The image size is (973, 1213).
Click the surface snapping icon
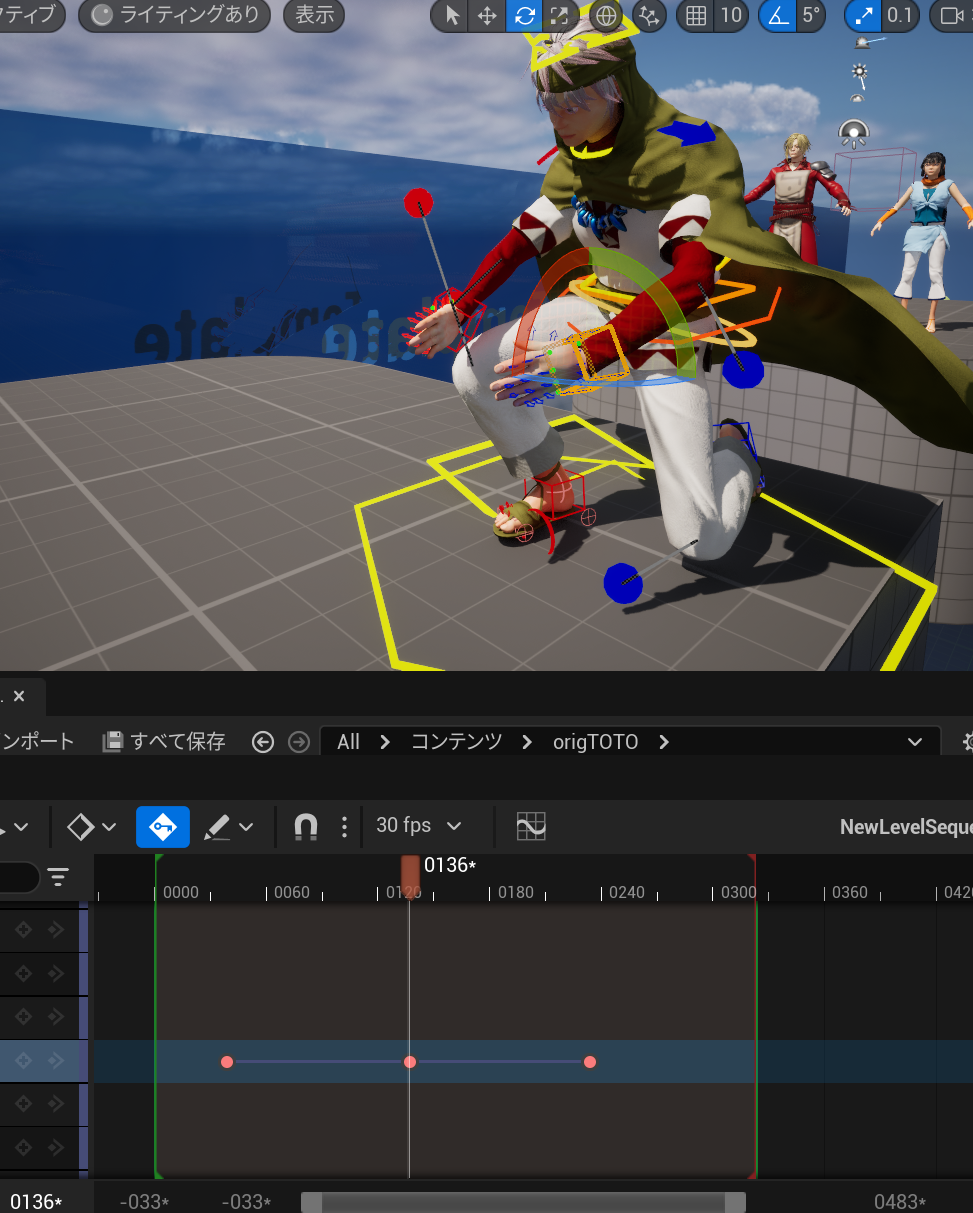650,15
